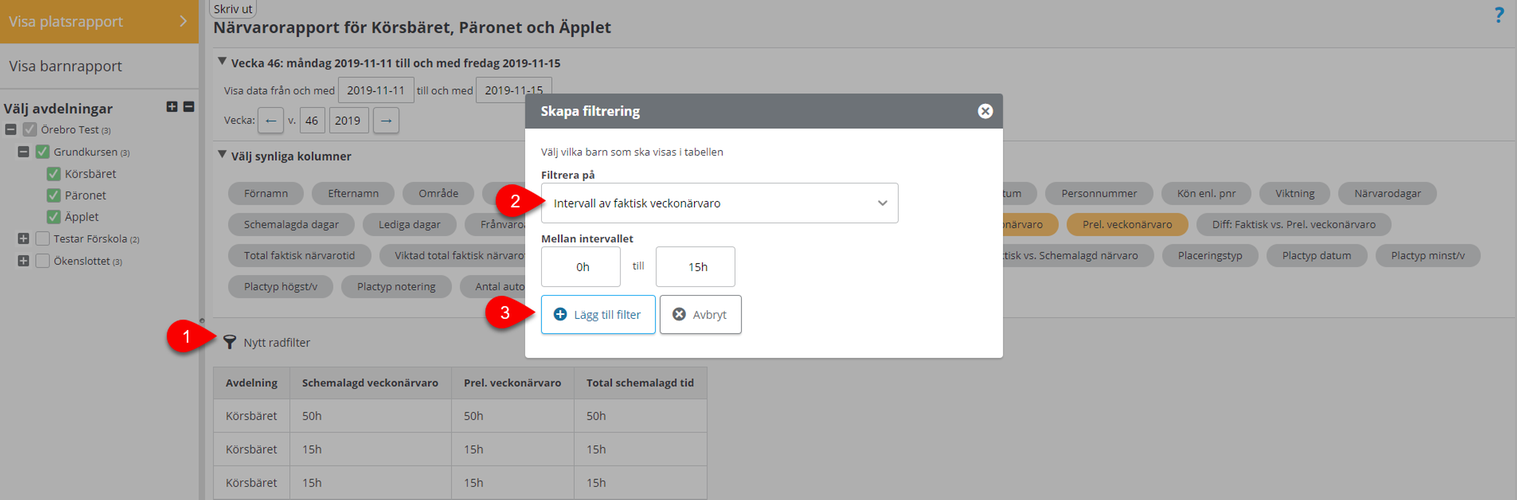Click the Avbryt button
The width and height of the screenshot is (1517, 500).
pos(700,314)
